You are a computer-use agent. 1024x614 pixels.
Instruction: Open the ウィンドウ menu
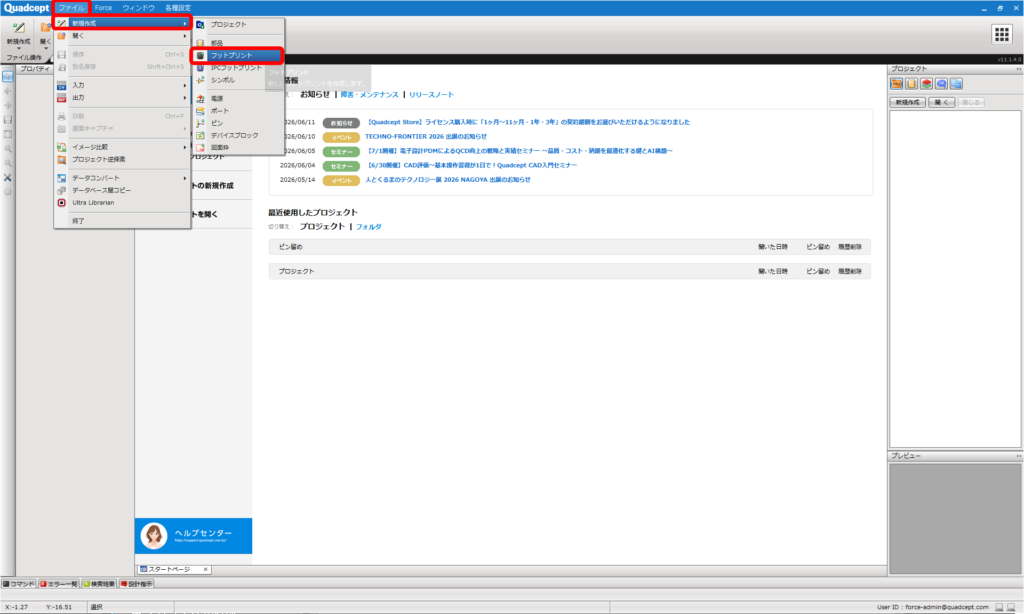138,8
